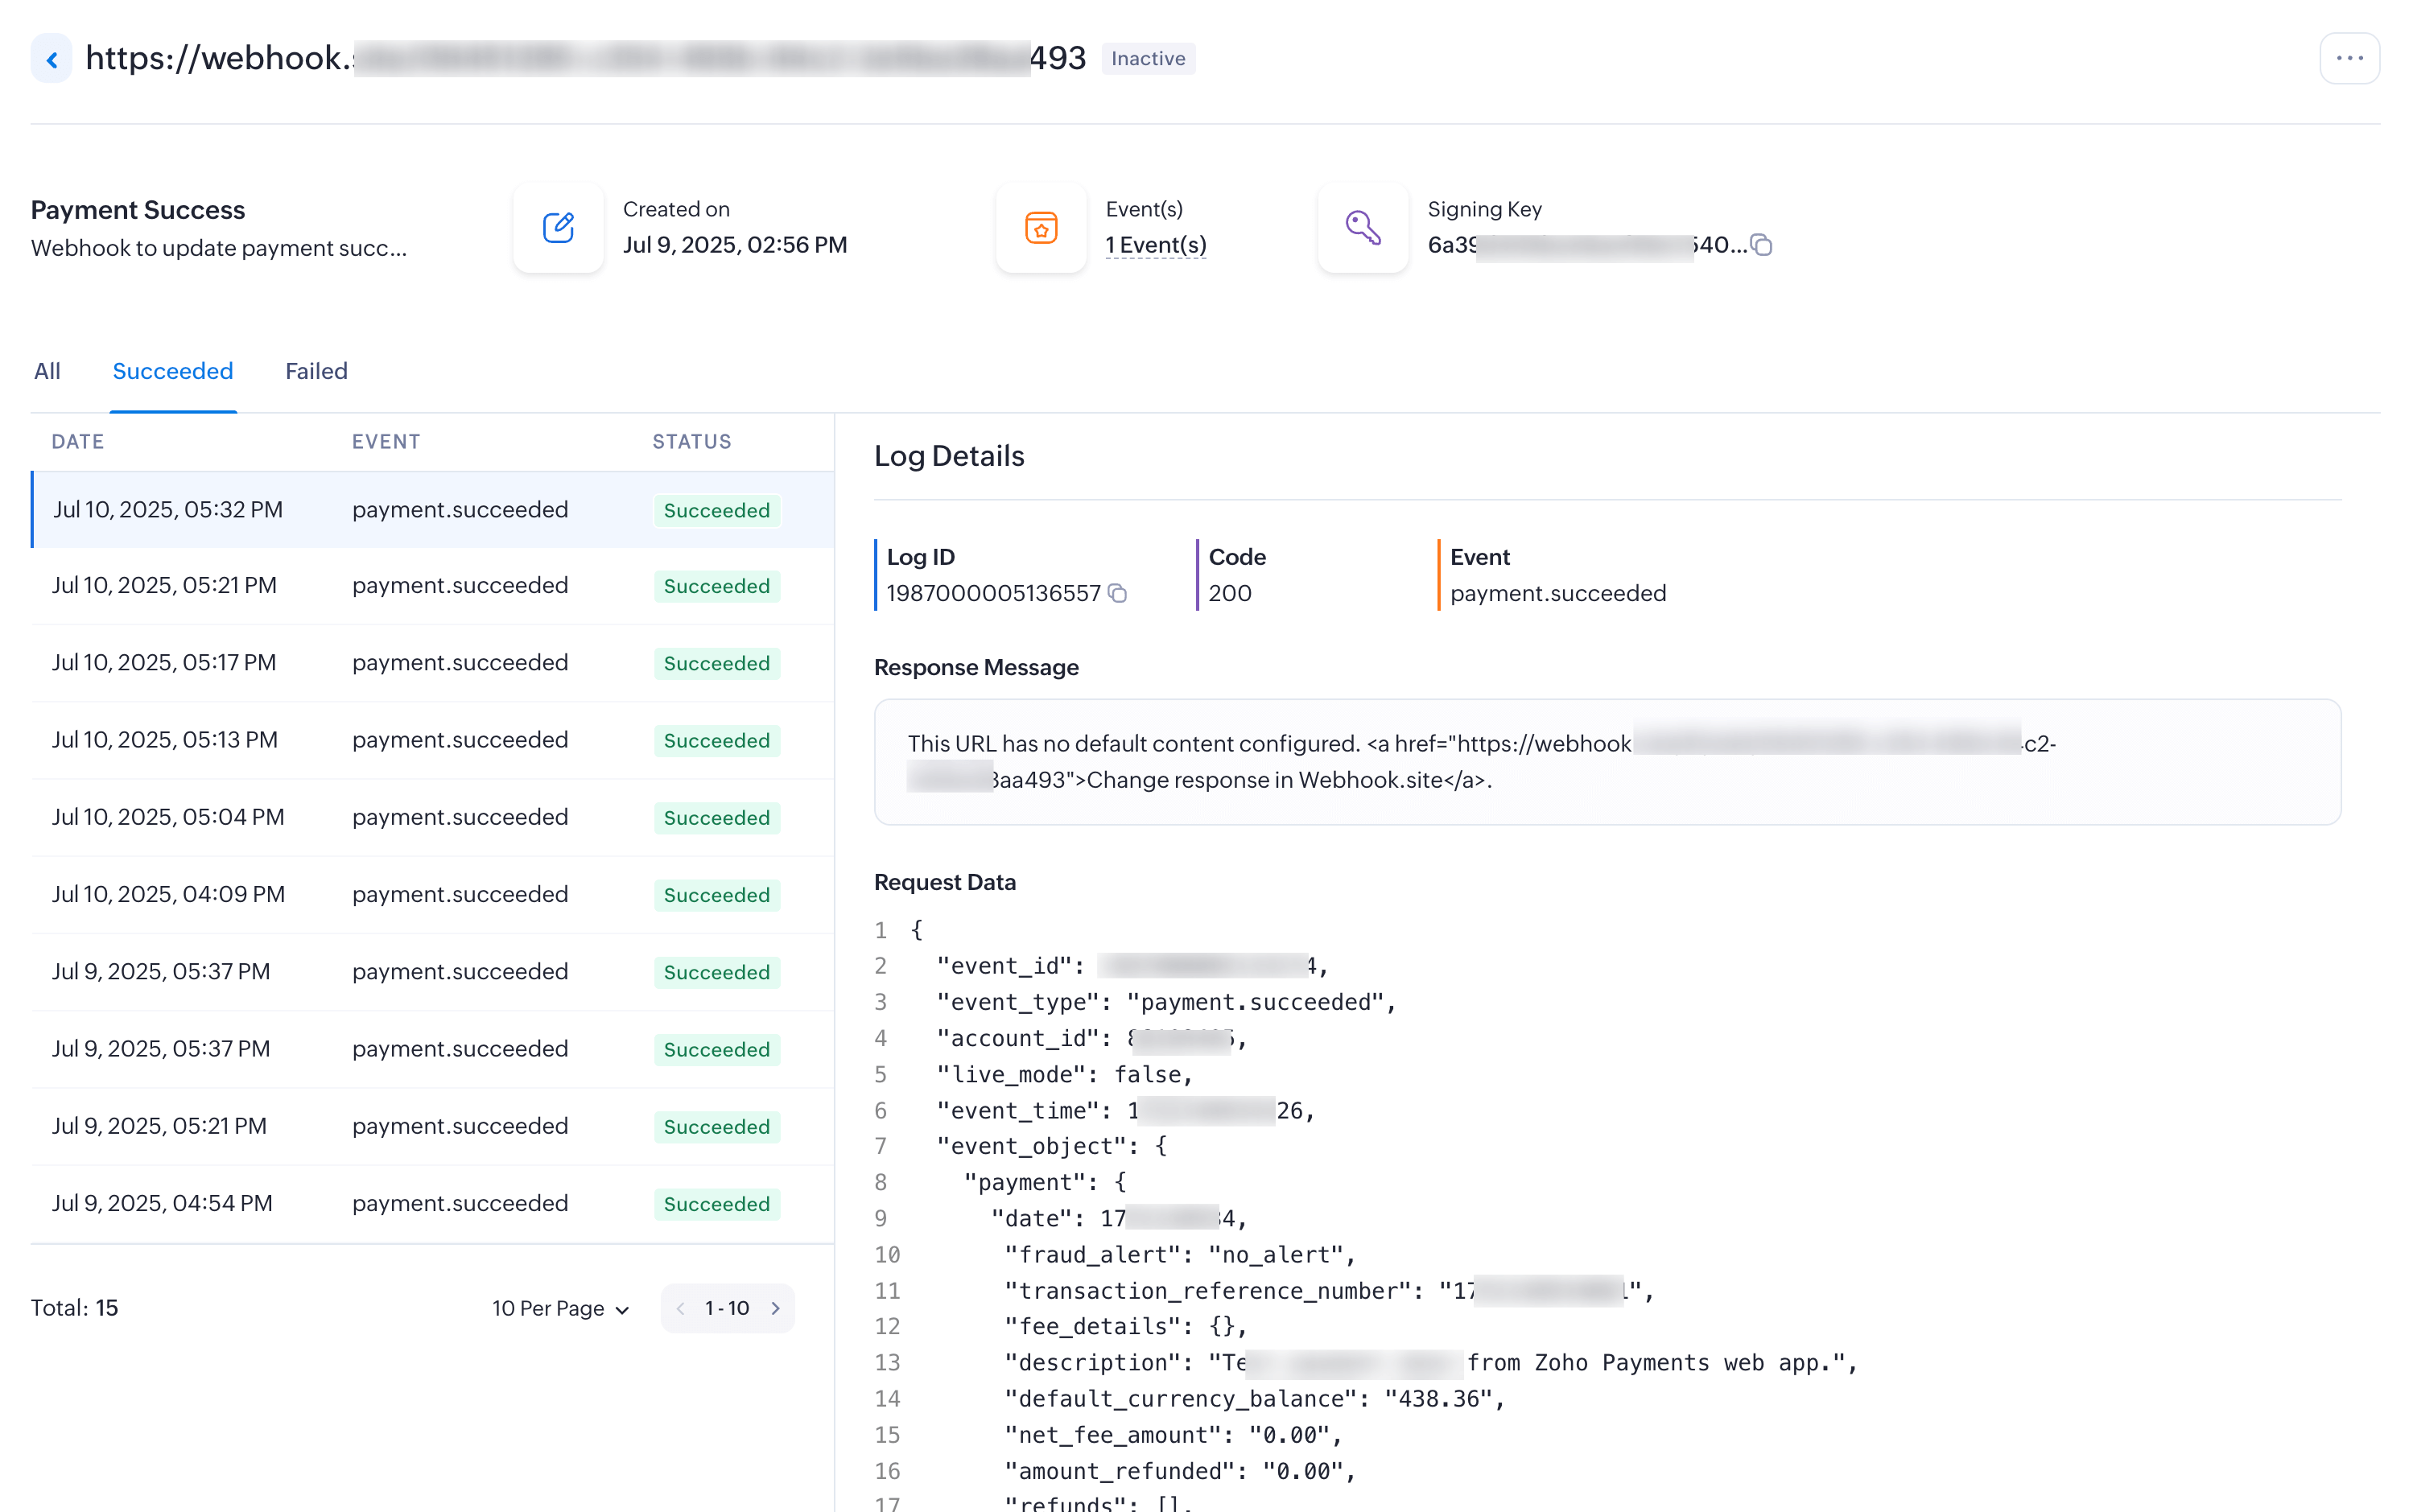
Task: Go to previous page of logs
Action: click(681, 1308)
